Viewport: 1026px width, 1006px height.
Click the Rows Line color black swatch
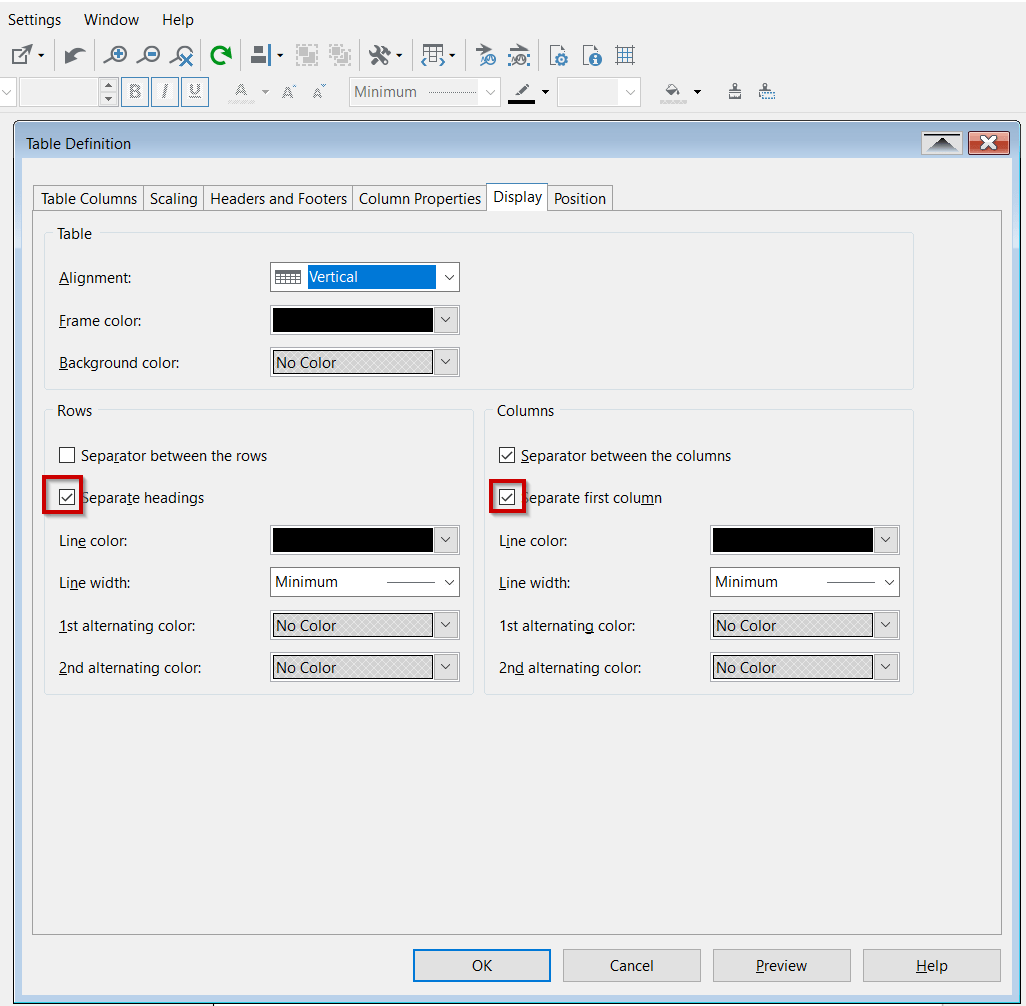(x=353, y=540)
